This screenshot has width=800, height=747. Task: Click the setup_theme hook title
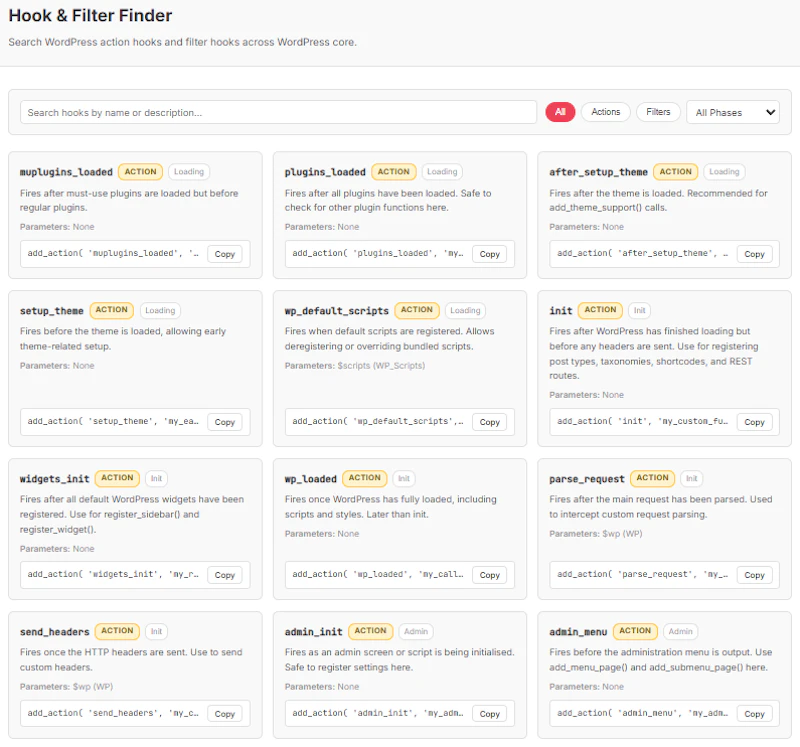(x=52, y=311)
